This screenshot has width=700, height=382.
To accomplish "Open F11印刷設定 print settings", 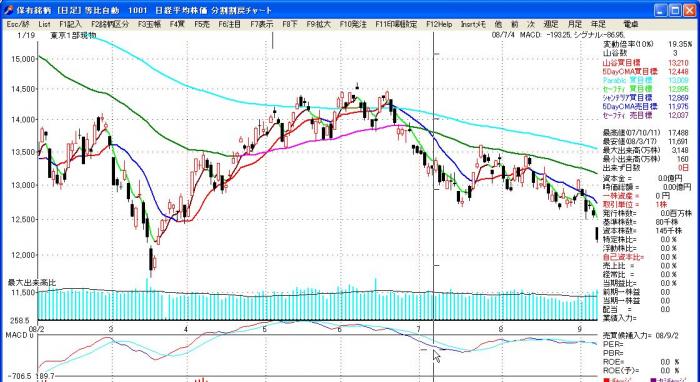I will [x=396, y=25].
